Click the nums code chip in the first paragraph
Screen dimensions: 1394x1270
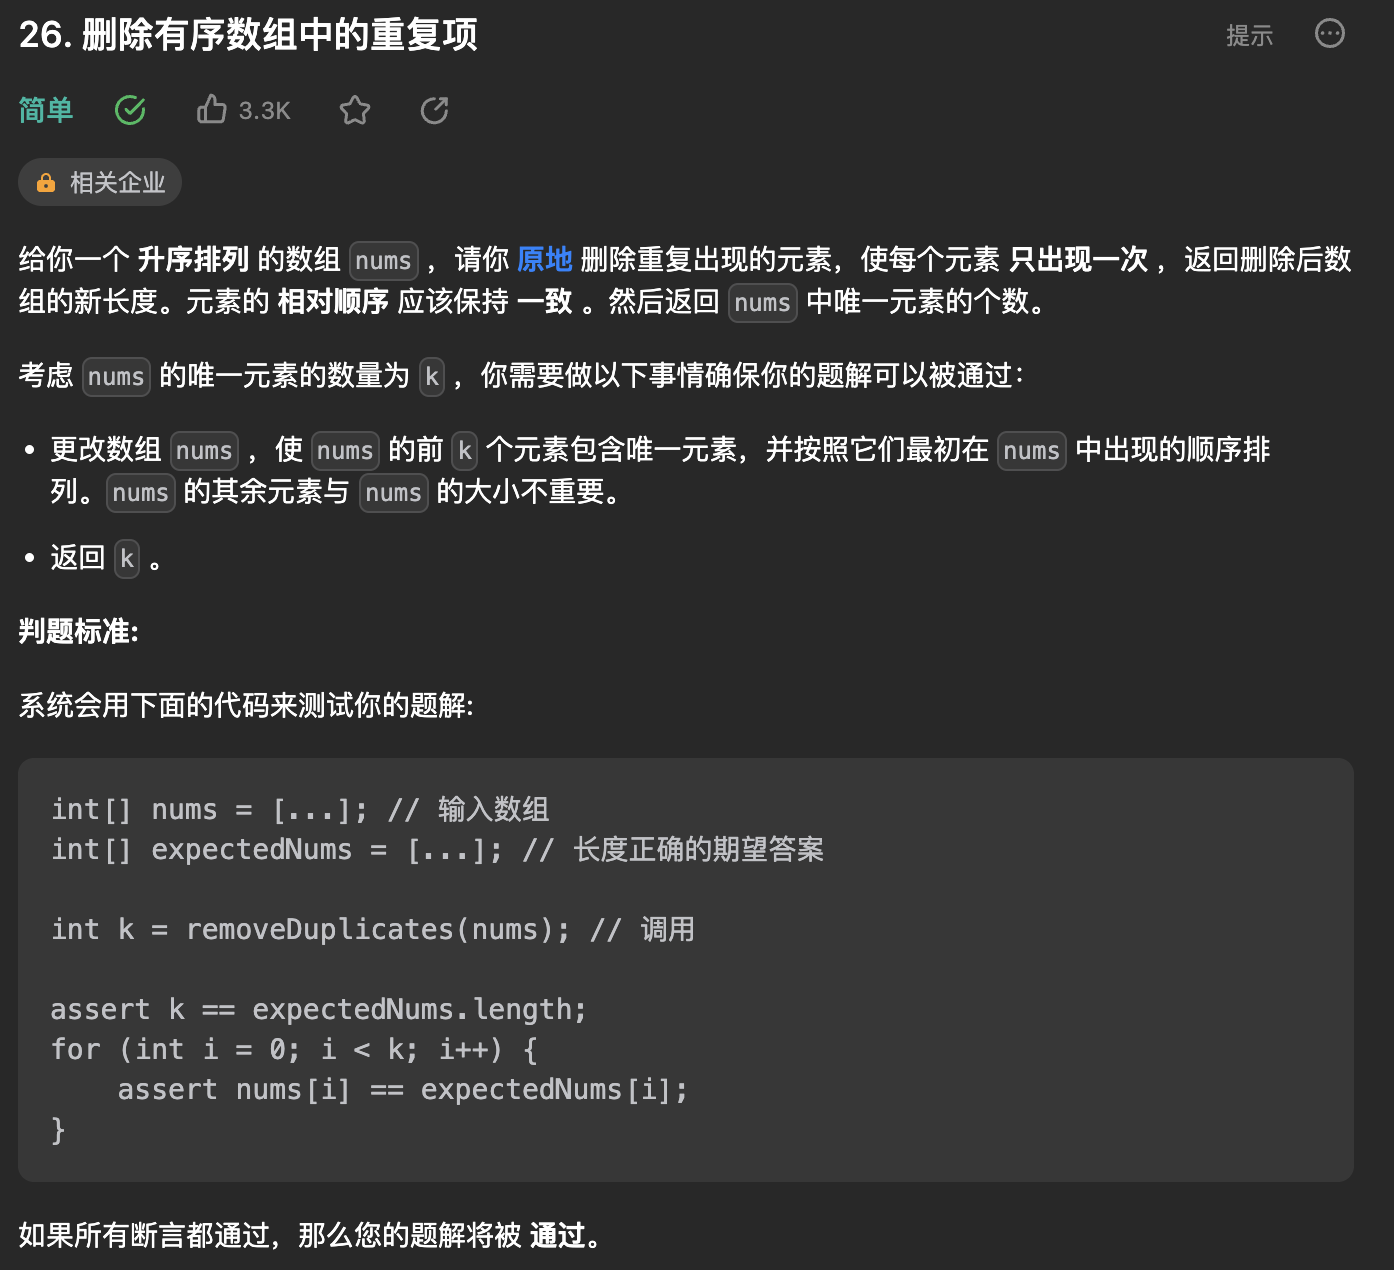pos(383,260)
